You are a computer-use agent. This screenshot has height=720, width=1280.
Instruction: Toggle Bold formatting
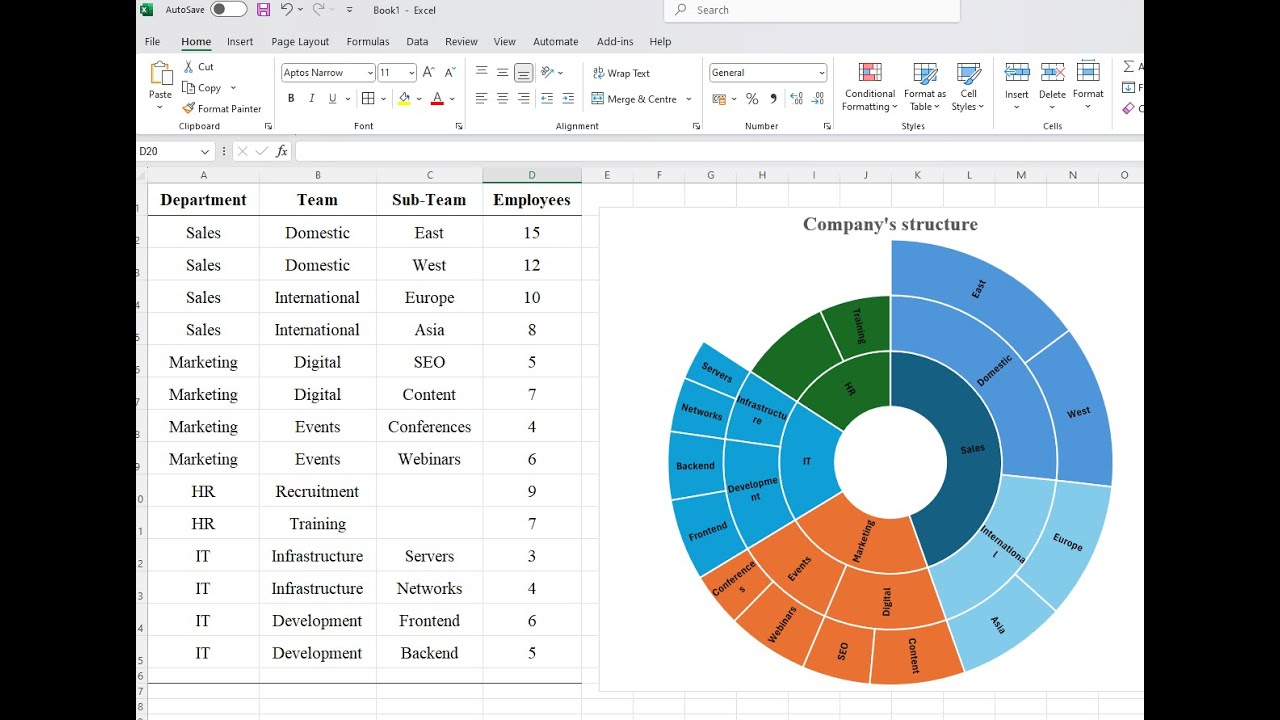(x=291, y=98)
